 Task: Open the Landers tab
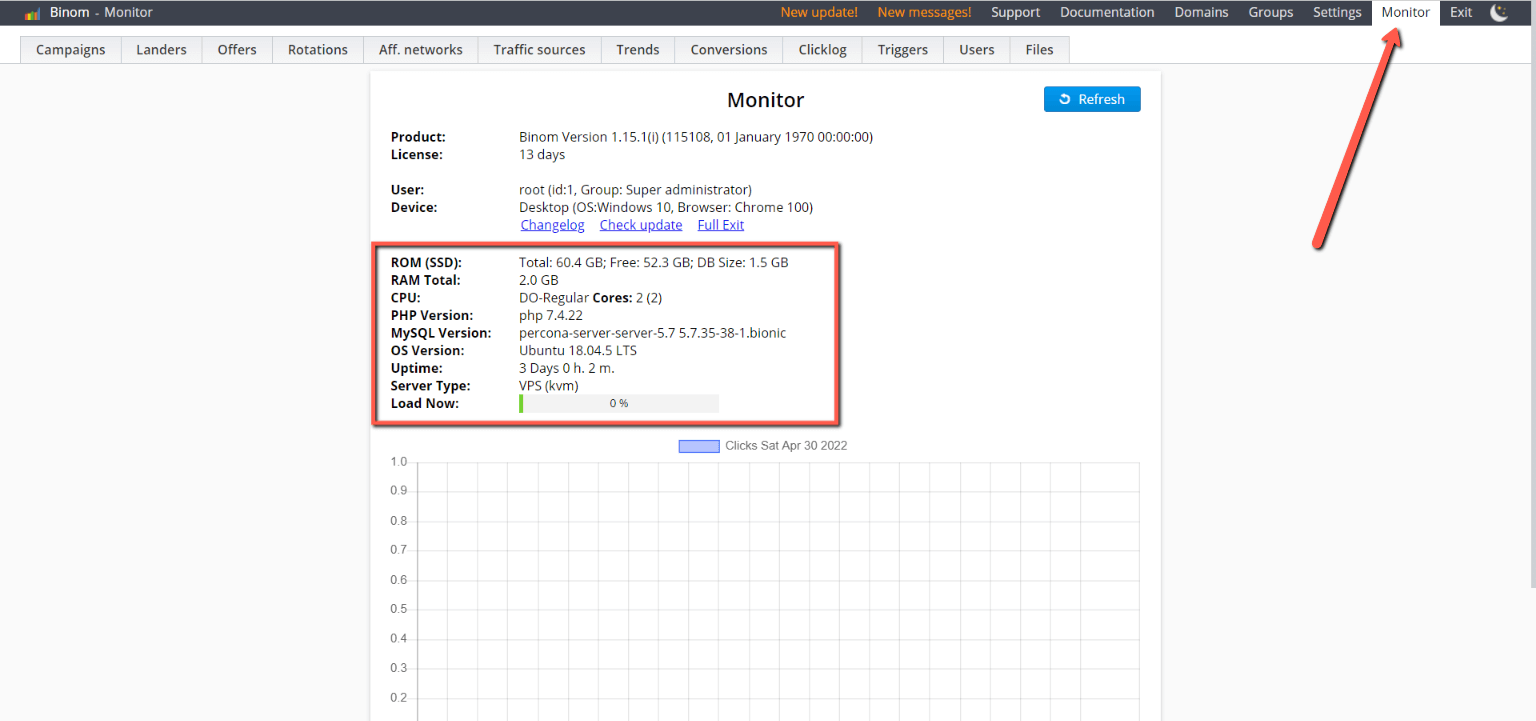(x=161, y=49)
